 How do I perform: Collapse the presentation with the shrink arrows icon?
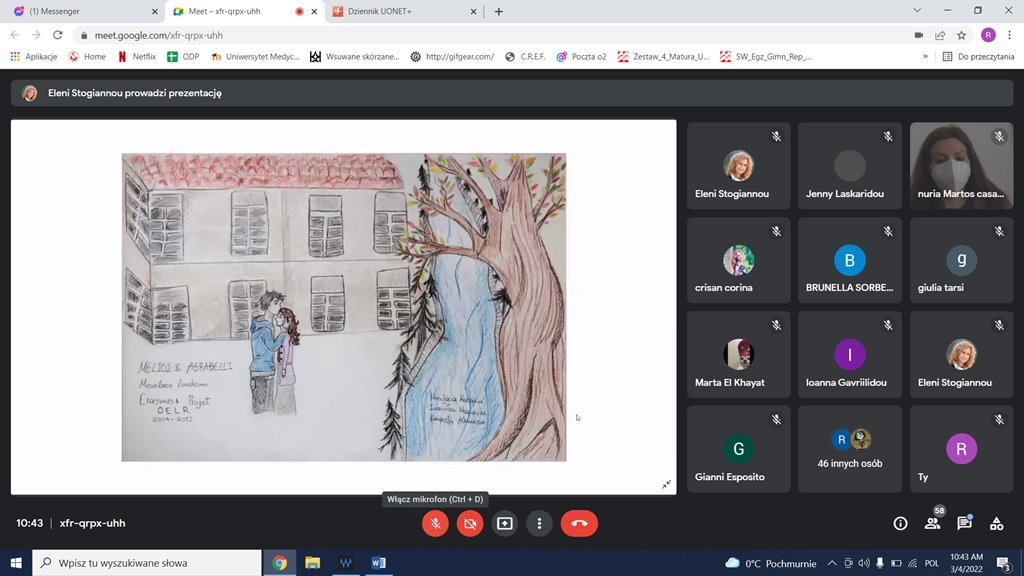[666, 484]
